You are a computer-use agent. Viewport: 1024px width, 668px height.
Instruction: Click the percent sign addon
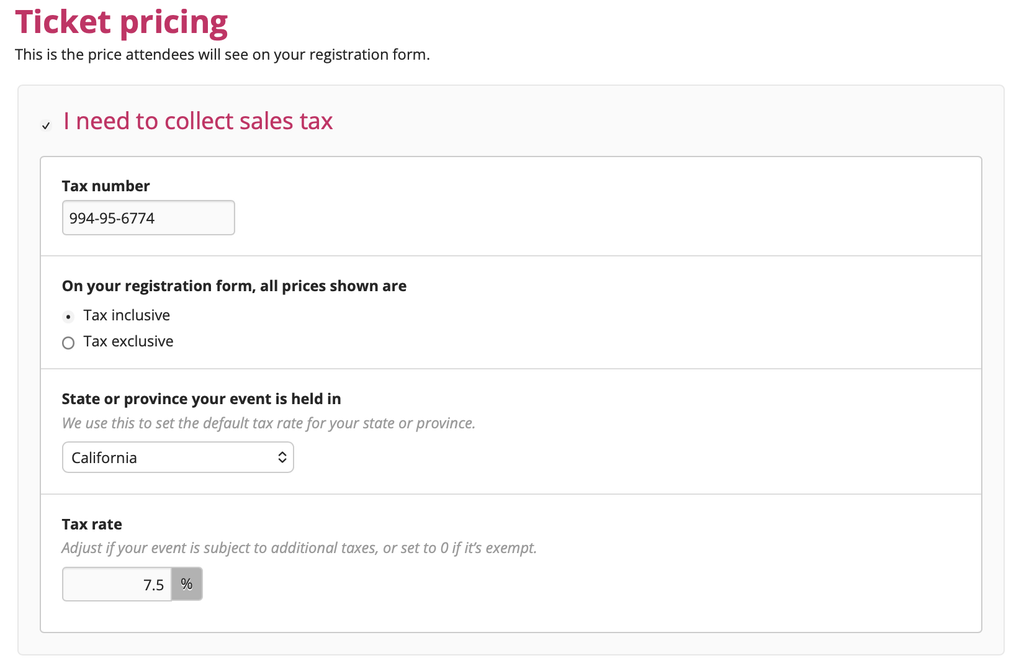point(187,584)
